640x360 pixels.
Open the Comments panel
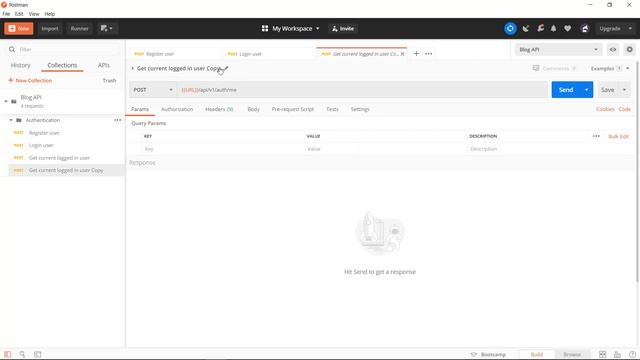pos(554,68)
